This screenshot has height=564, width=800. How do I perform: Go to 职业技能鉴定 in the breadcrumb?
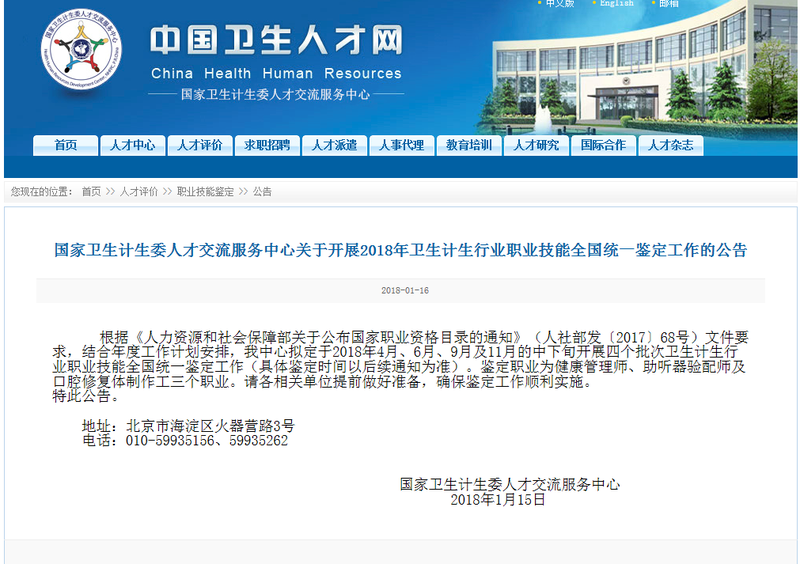click(x=205, y=192)
